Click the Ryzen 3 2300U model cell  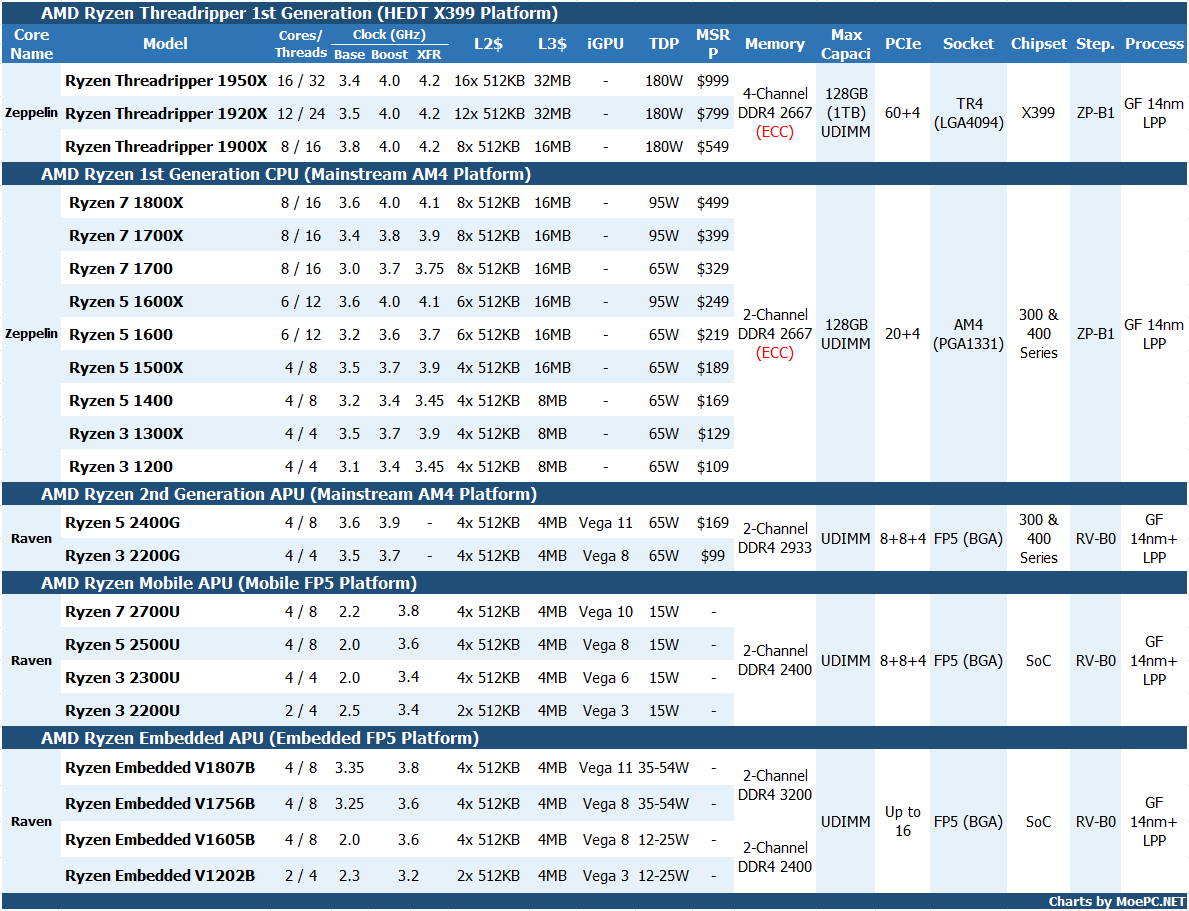pos(122,677)
